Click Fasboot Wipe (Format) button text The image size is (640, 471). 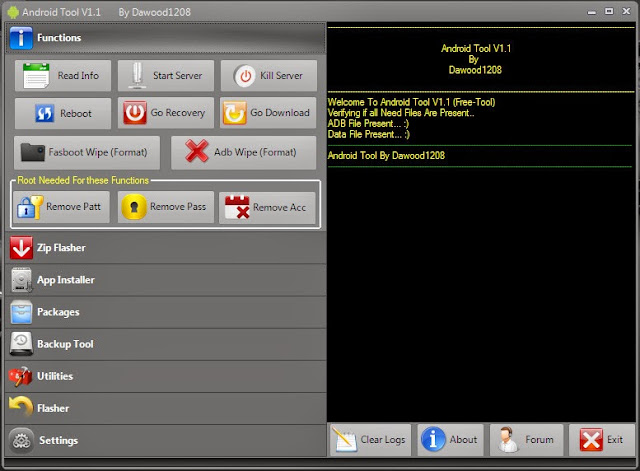[x=98, y=152]
